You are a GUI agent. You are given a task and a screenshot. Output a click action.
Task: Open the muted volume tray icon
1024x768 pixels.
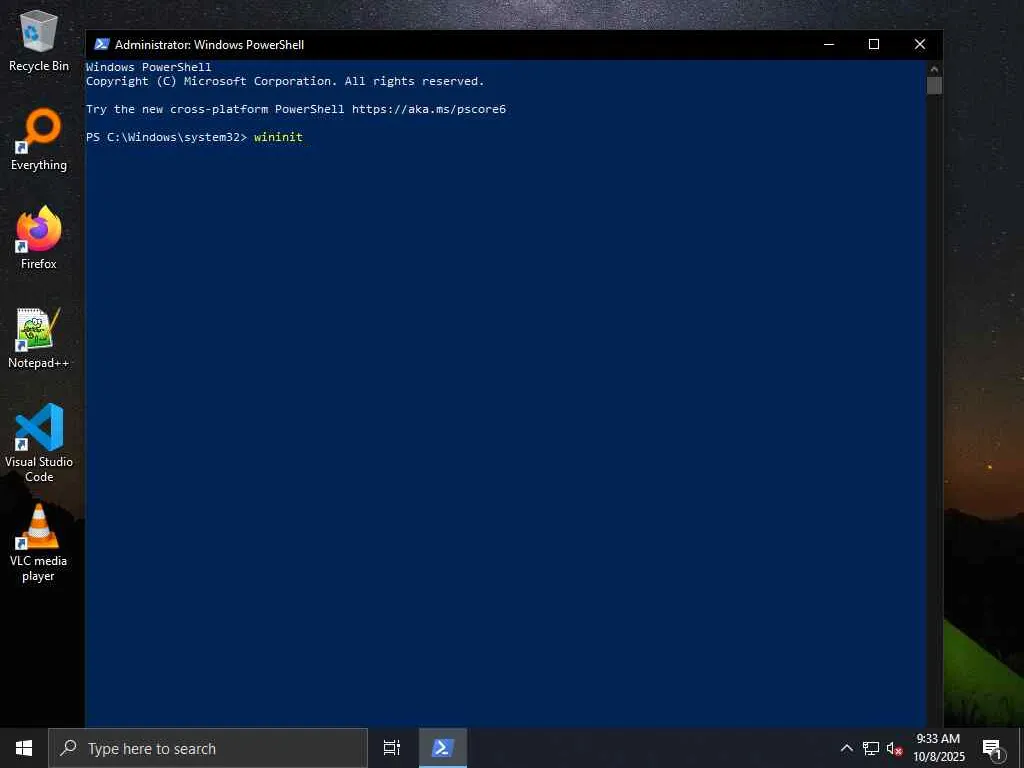(894, 748)
